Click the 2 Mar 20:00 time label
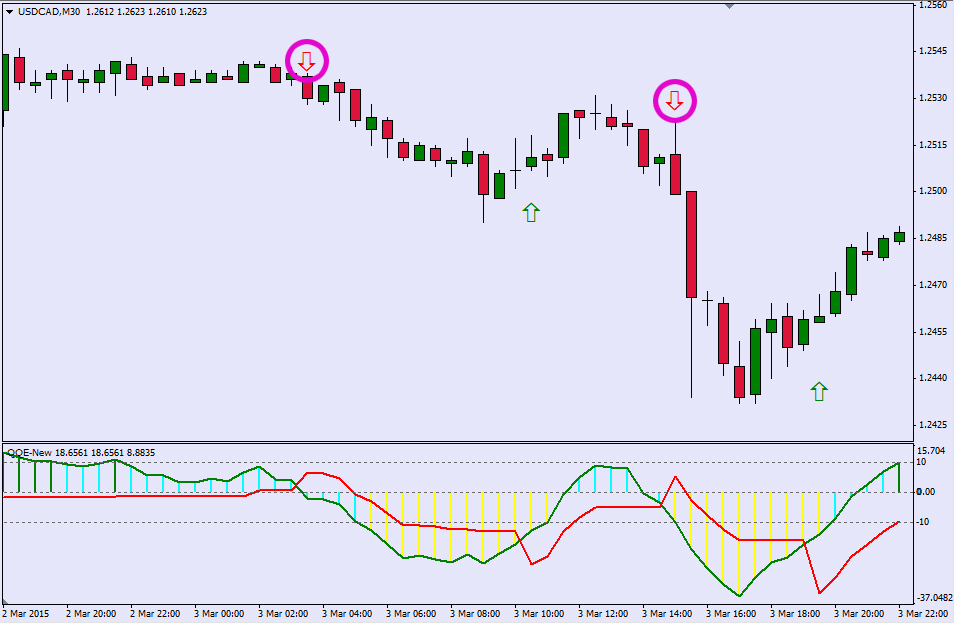This screenshot has height=623, width=954. (x=91, y=613)
